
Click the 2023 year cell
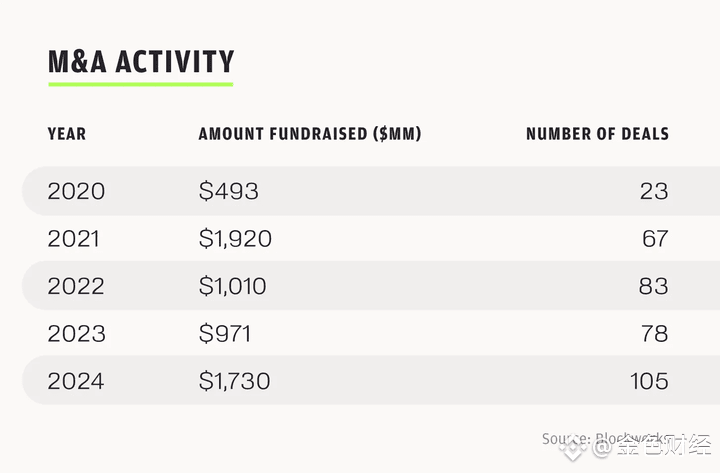point(77,334)
